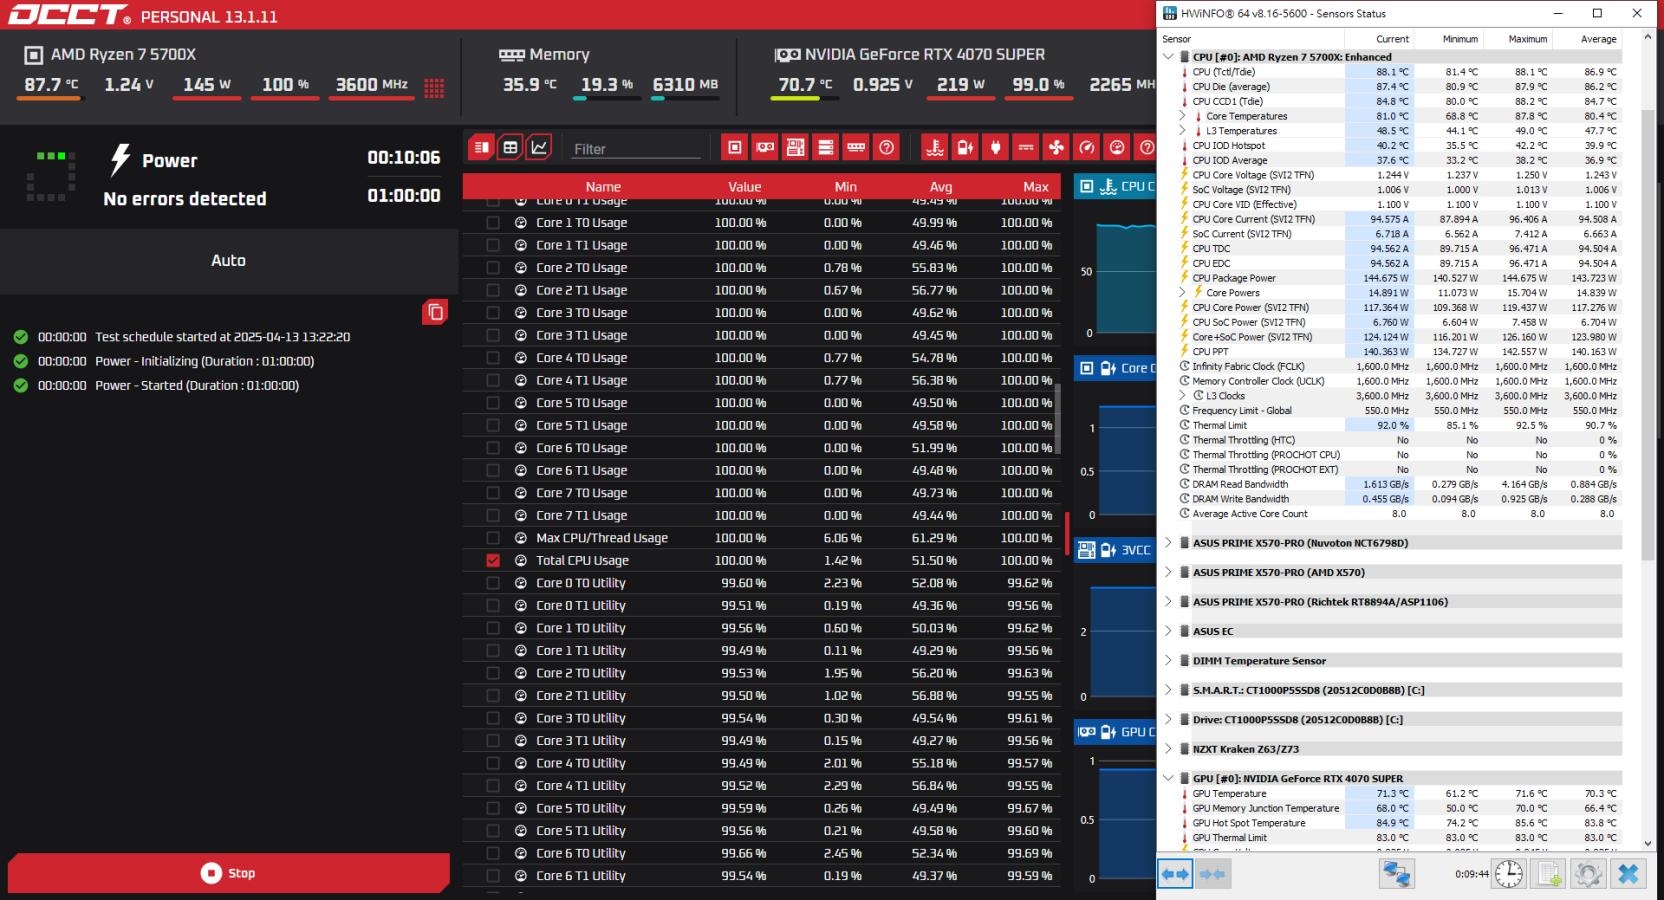Sort OCCT table by Avg column
Screen dimensions: 1664x900
[941, 187]
